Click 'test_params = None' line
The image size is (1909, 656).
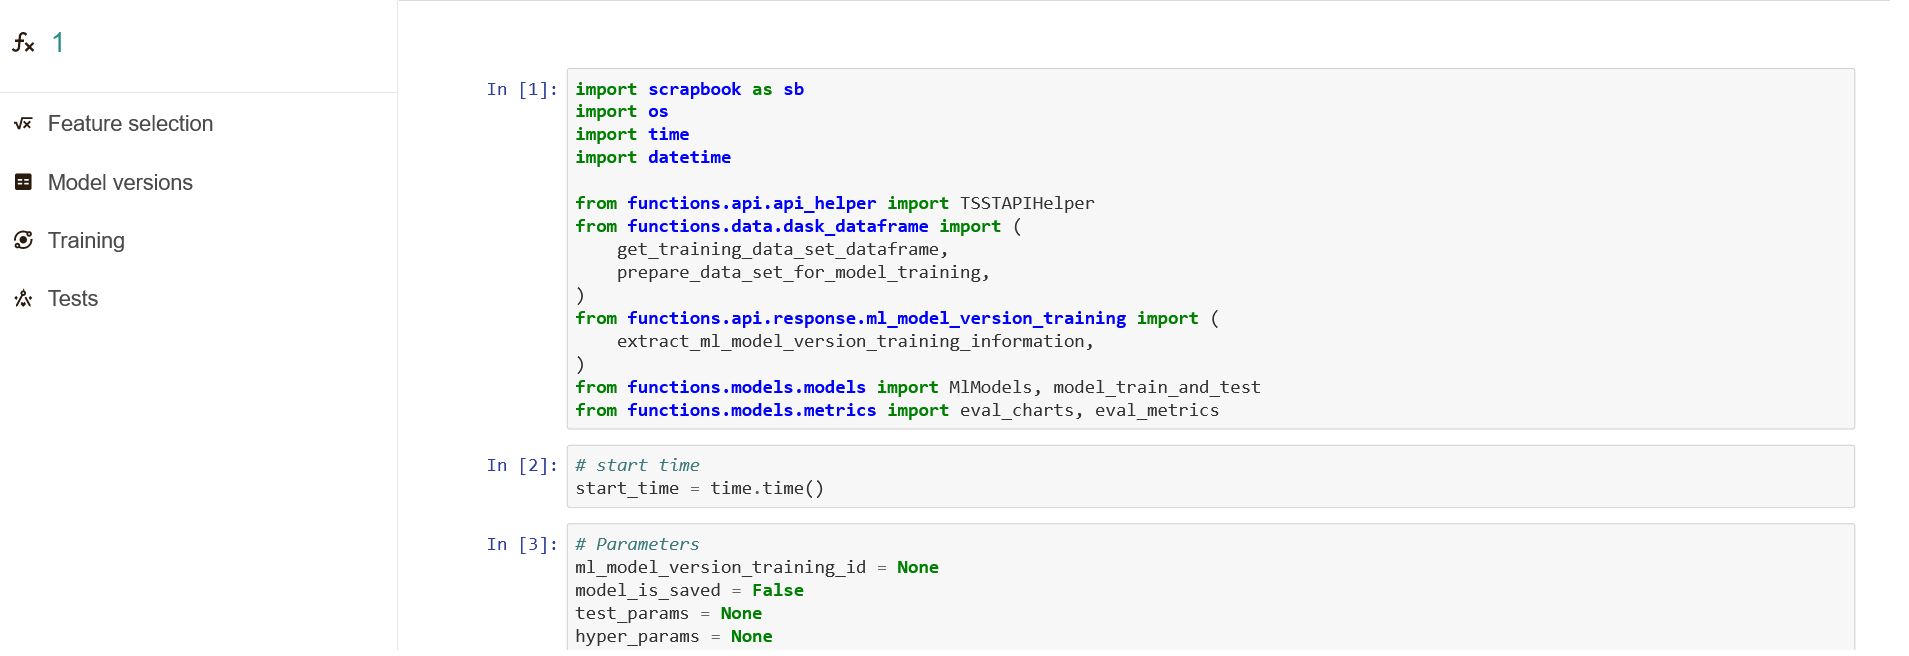pos(668,613)
